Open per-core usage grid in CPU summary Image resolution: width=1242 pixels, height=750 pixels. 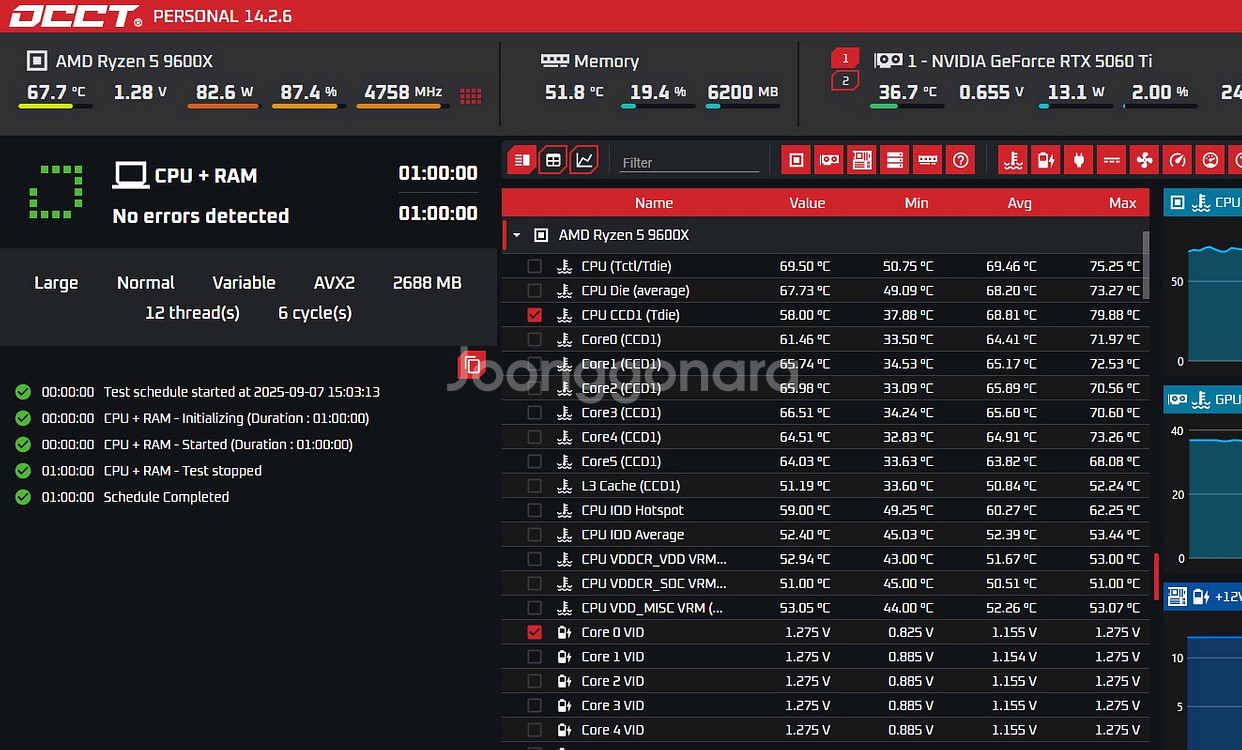[x=470, y=96]
